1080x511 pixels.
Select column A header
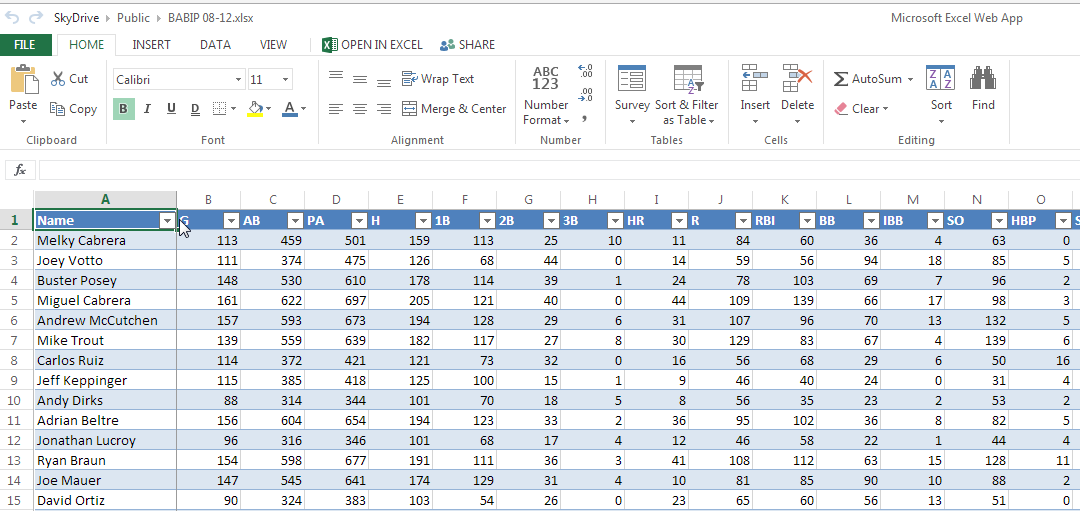point(105,199)
